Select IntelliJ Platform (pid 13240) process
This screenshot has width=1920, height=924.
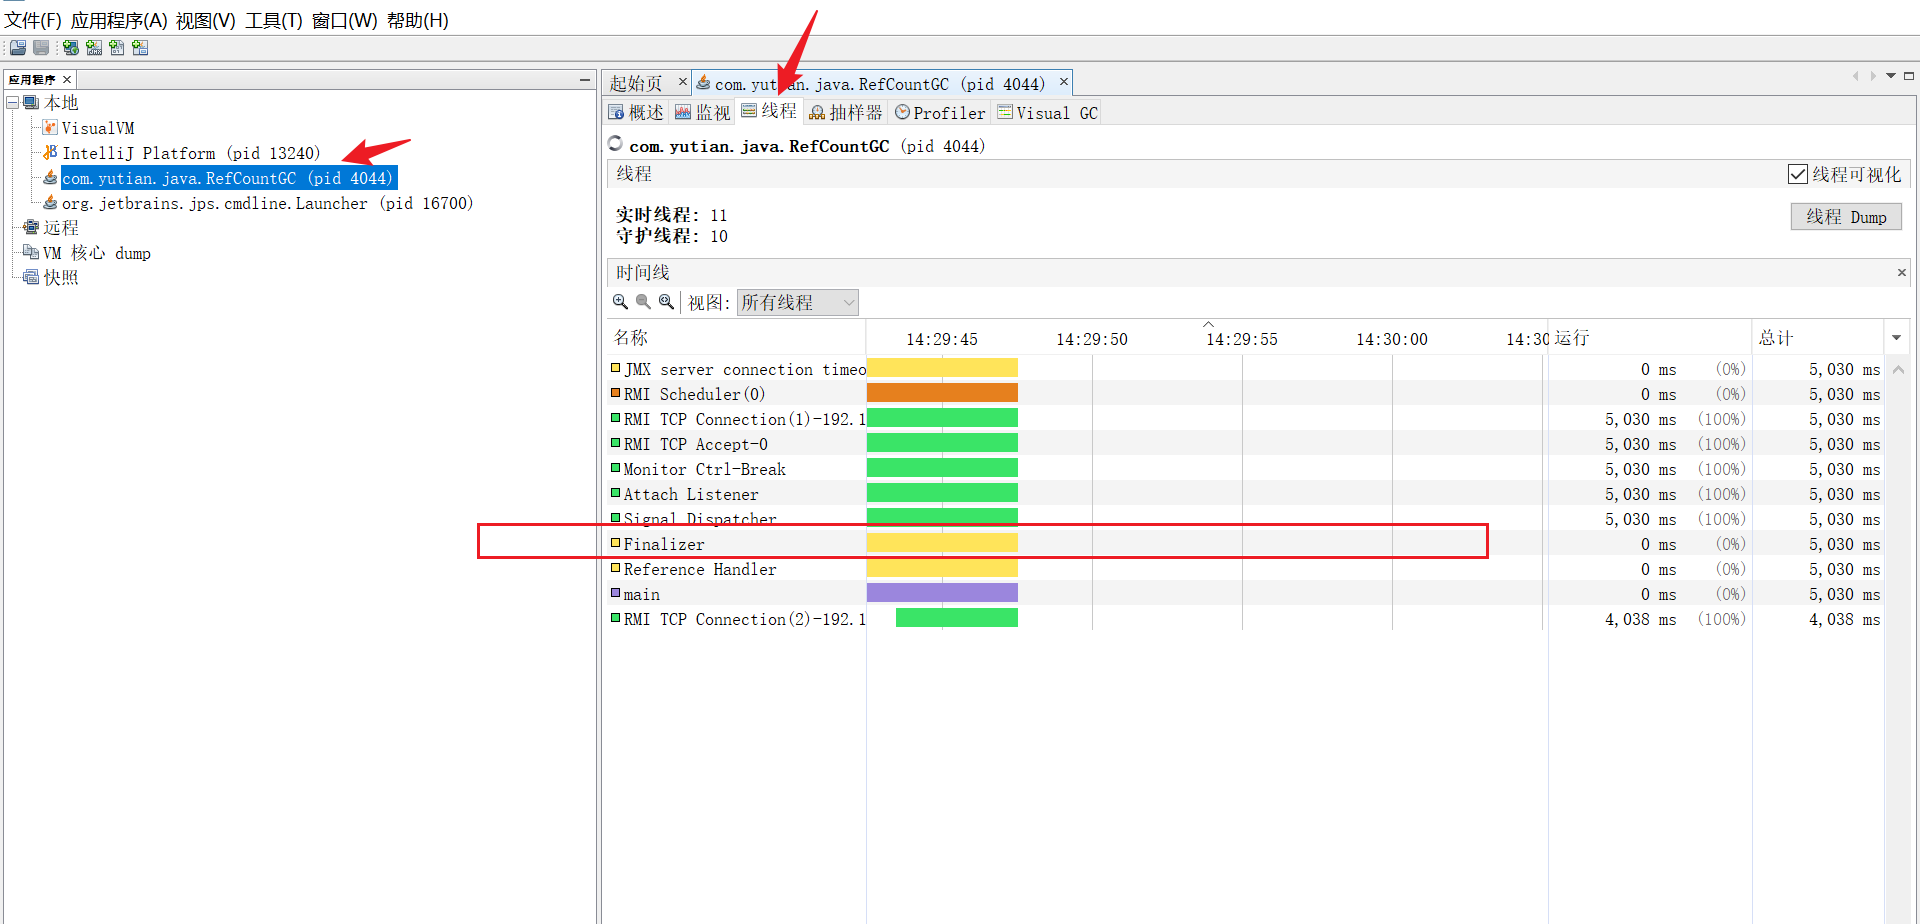[x=190, y=153]
